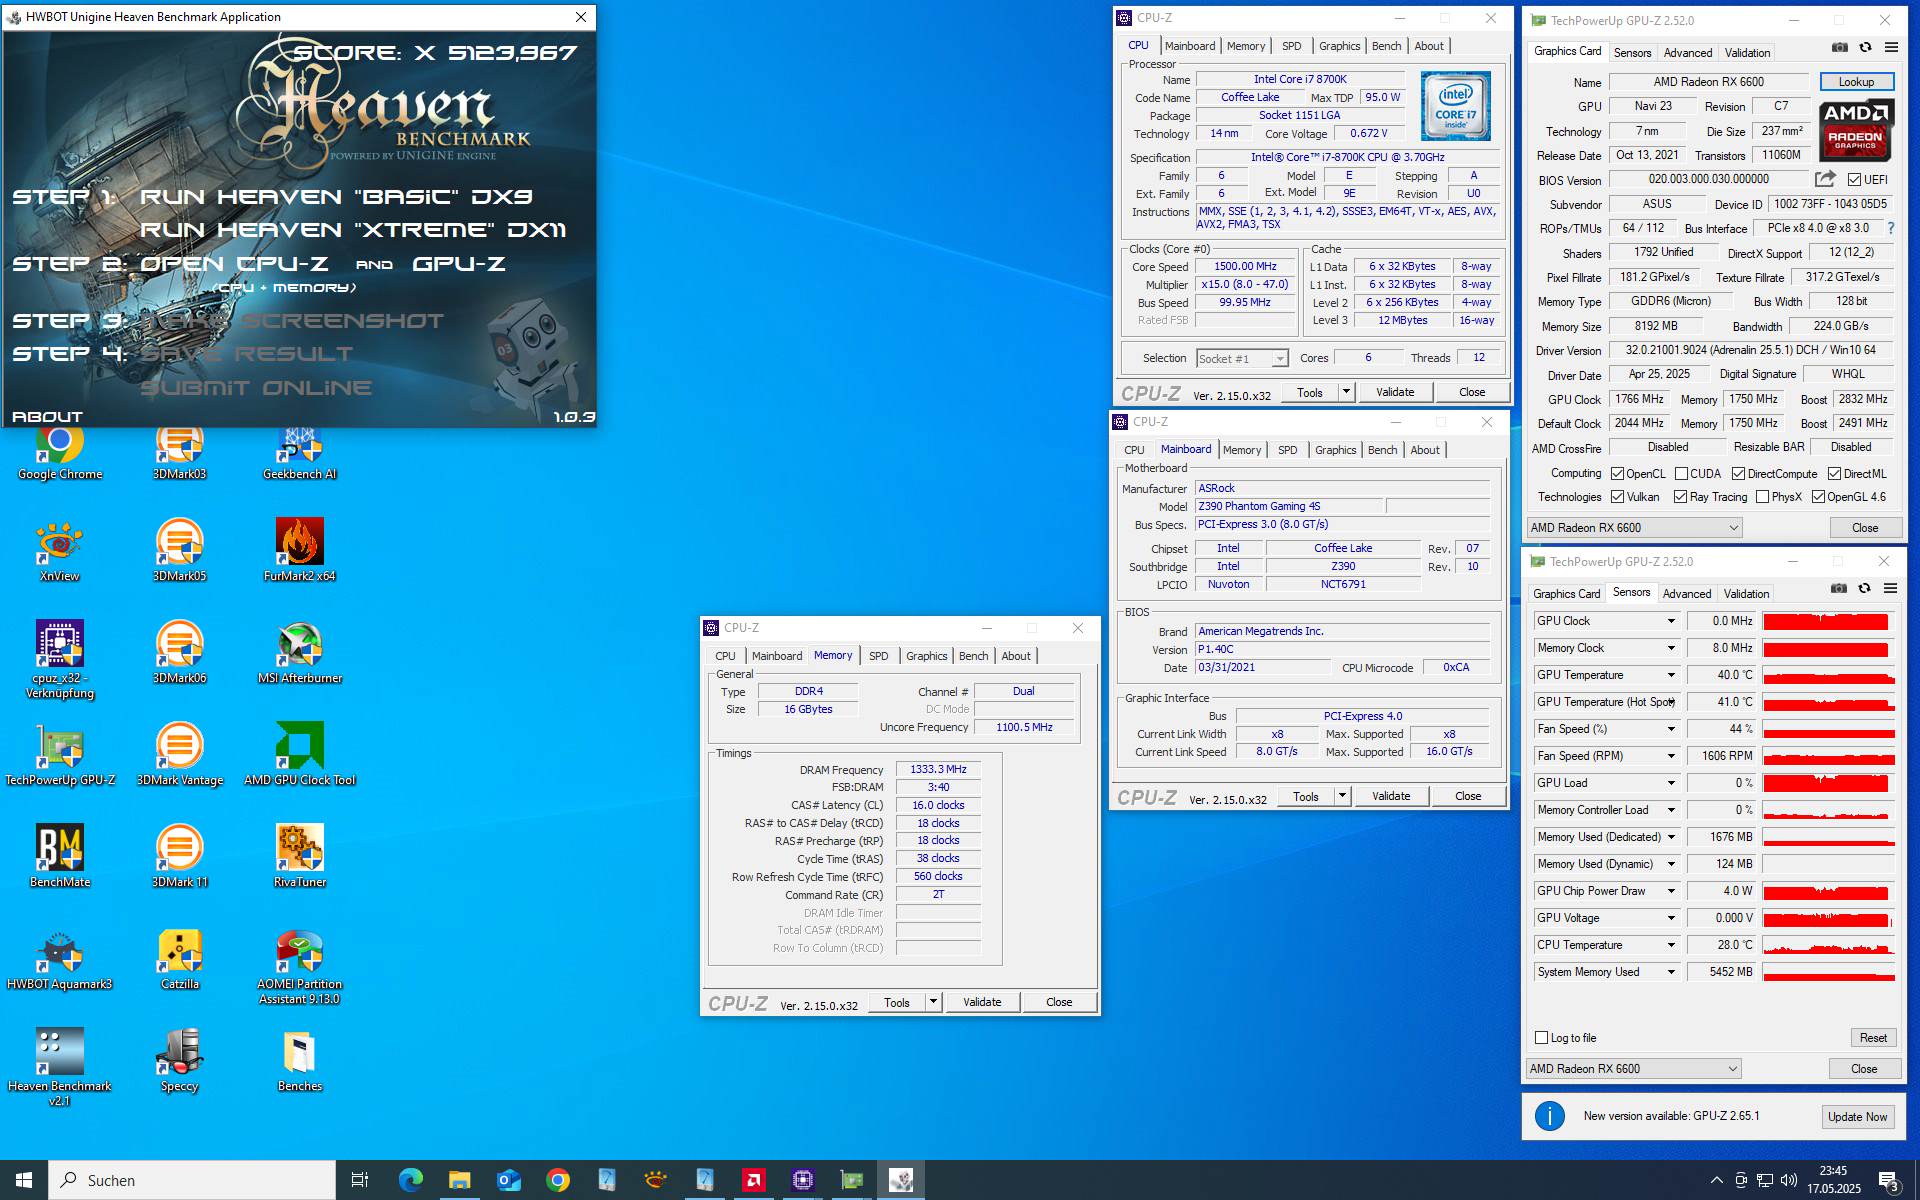Screen dimensions: 1920x1200
Task: Switch to Bench tab in CPU-Z CPU window
Action: coord(1386,46)
